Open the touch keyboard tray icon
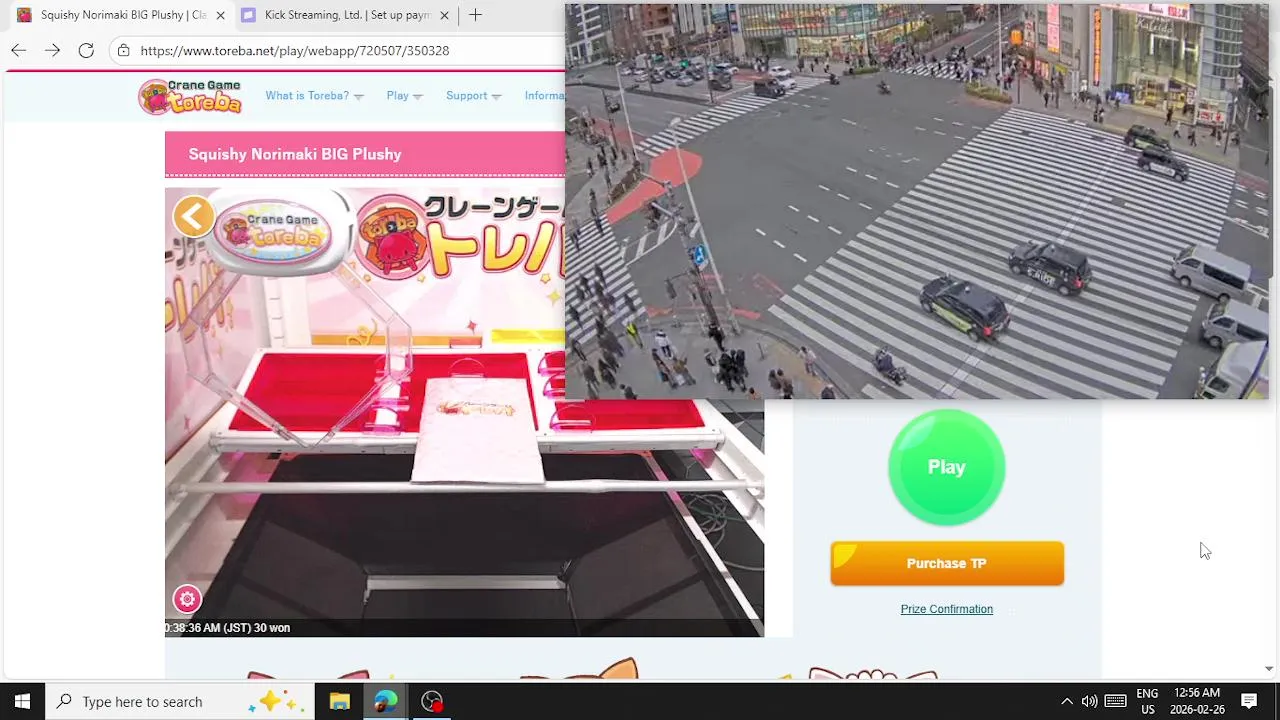The image size is (1280, 720). click(1116, 701)
